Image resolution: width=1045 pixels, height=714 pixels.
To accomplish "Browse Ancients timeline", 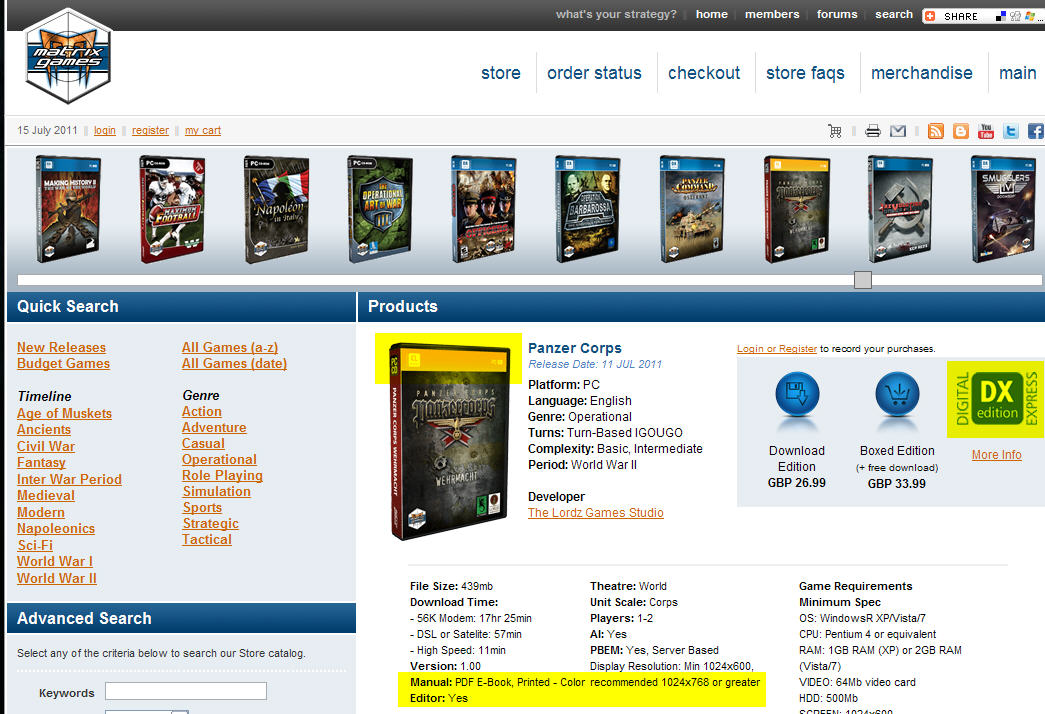I will [x=44, y=429].
